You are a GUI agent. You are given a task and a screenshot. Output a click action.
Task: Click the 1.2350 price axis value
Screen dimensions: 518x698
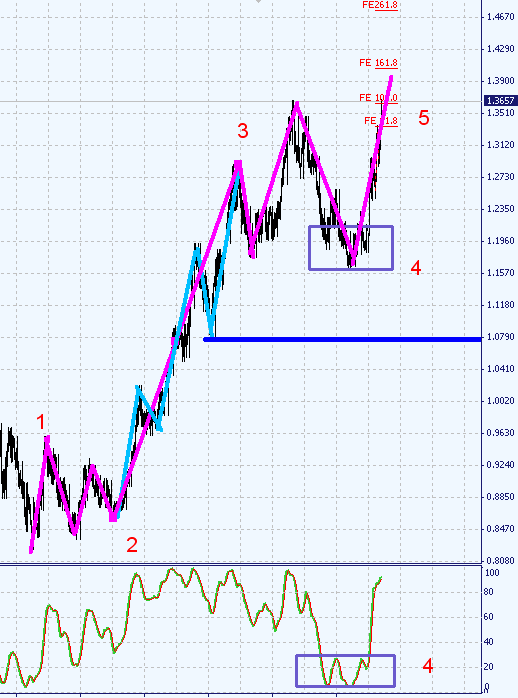(501, 209)
